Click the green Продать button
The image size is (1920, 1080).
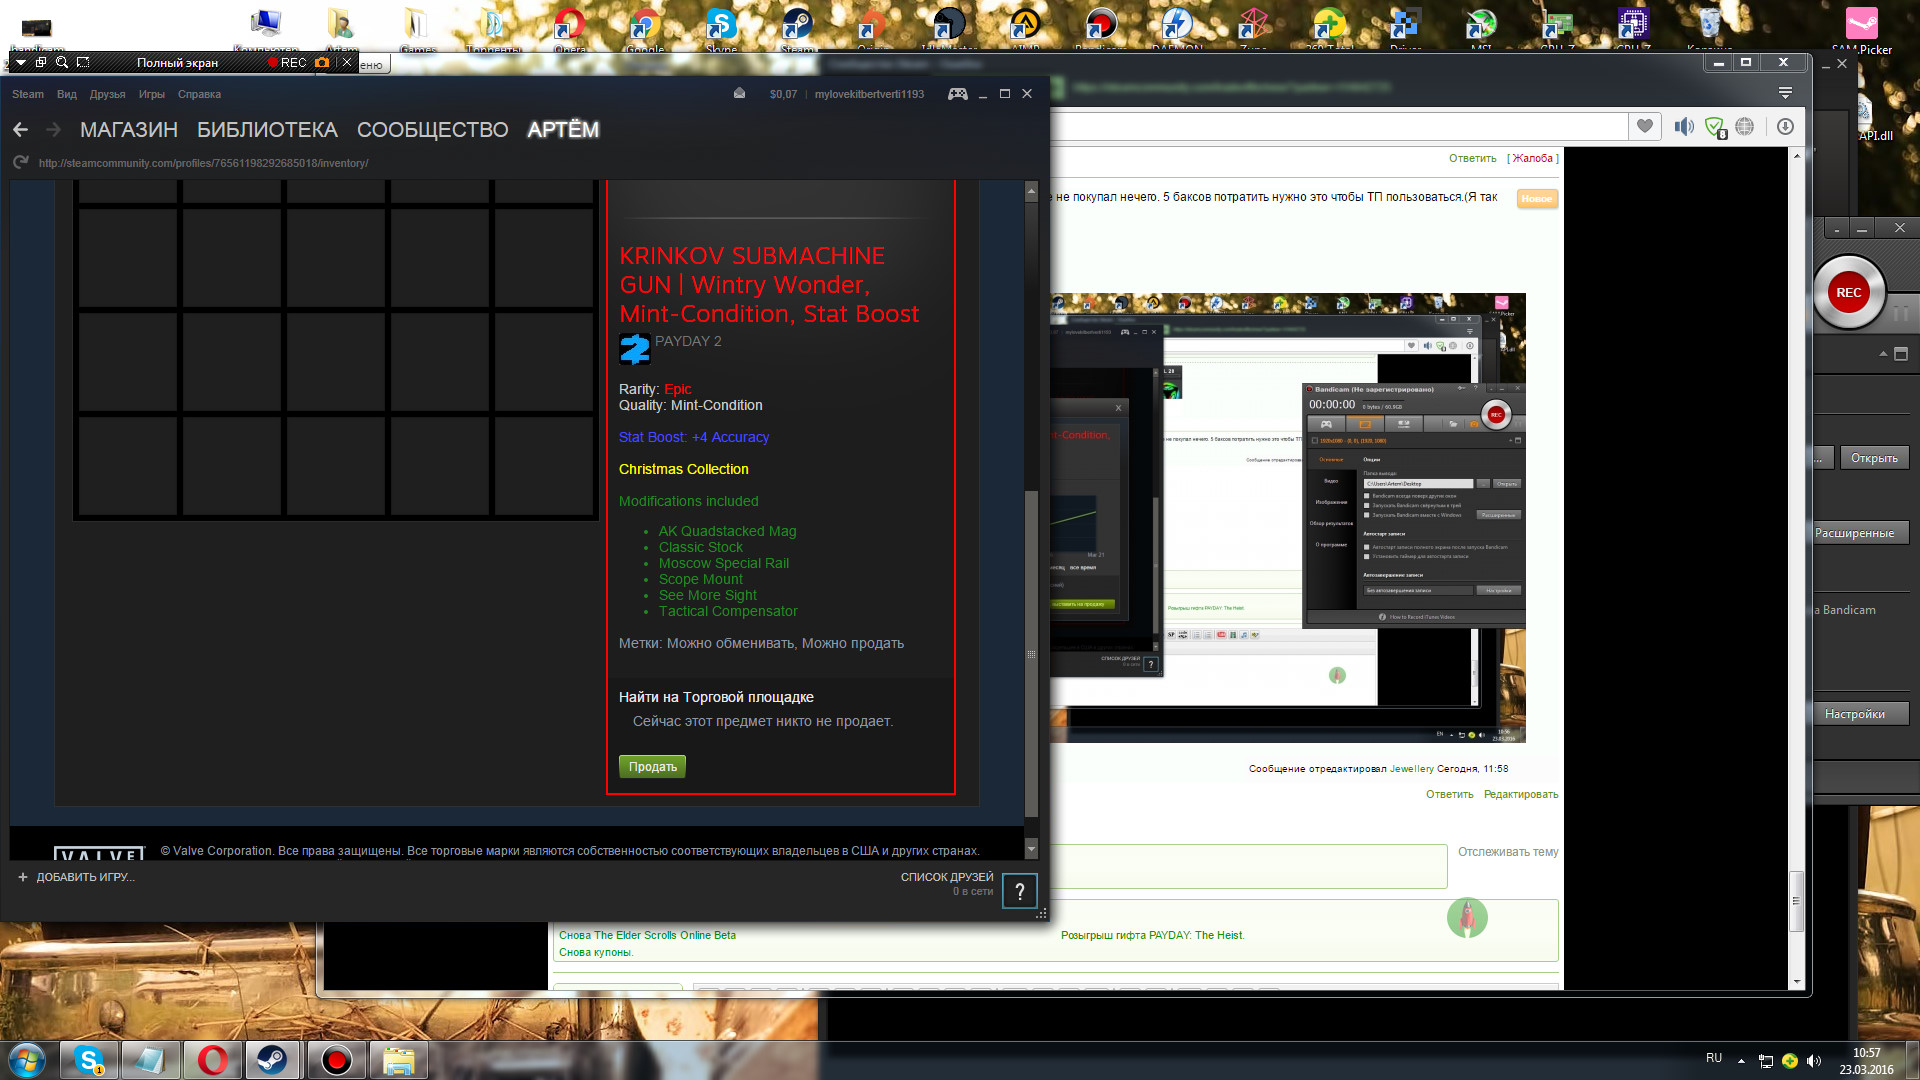click(x=652, y=767)
